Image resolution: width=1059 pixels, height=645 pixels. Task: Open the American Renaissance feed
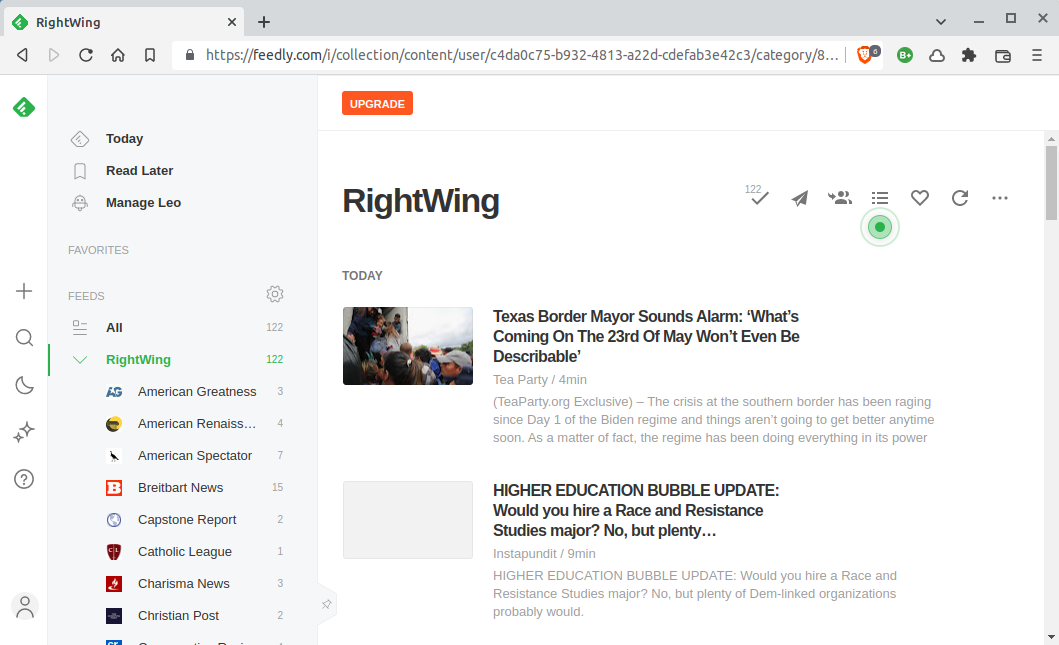pos(195,423)
